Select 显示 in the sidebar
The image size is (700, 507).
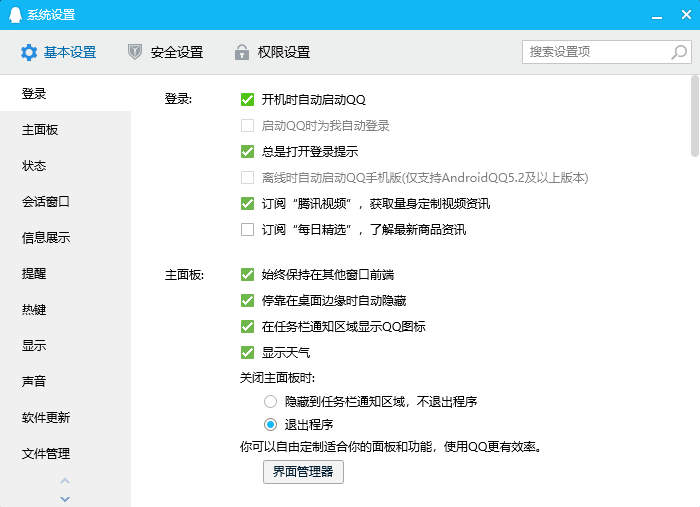(x=65, y=345)
